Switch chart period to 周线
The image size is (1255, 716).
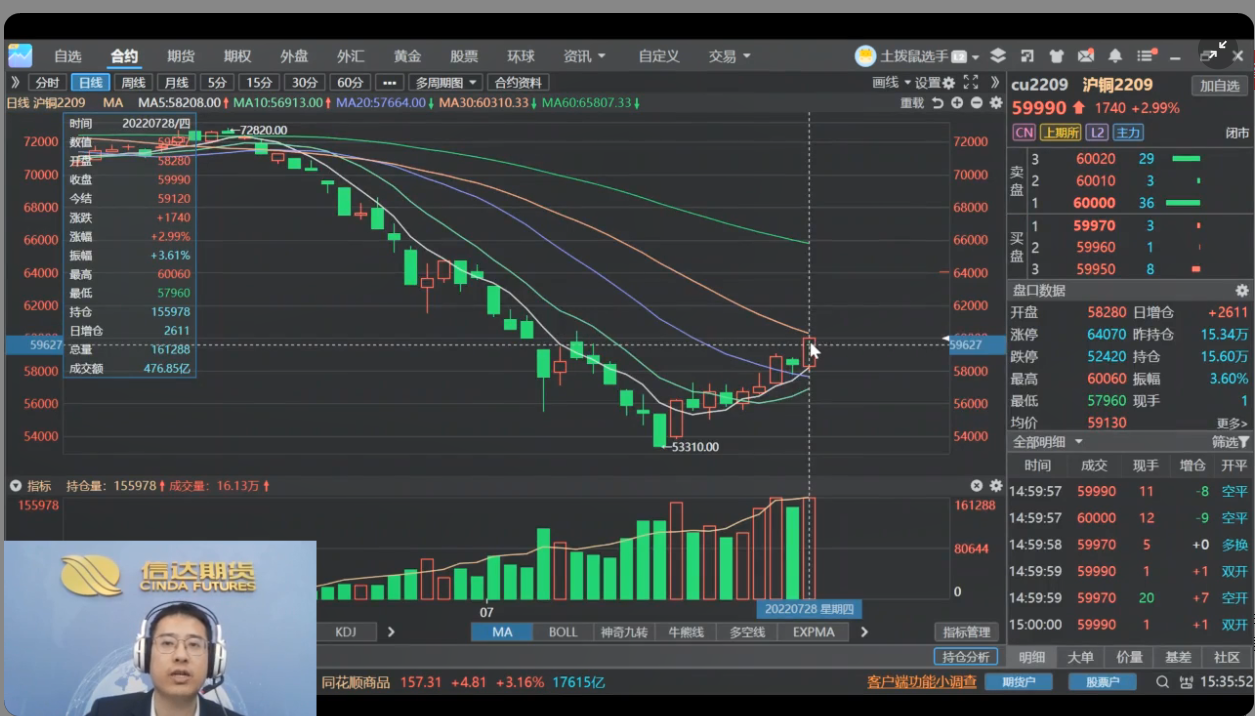[133, 82]
